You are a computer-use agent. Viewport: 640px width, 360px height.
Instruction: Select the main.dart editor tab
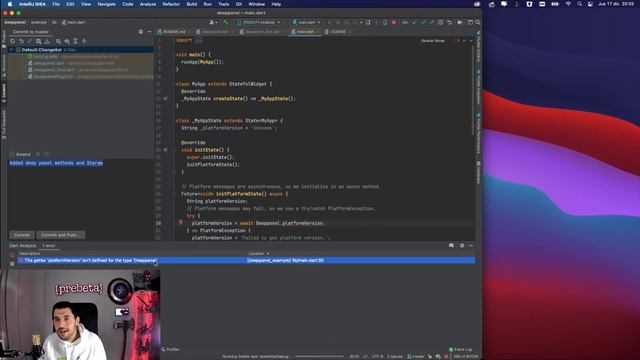pyautogui.click(x=304, y=31)
